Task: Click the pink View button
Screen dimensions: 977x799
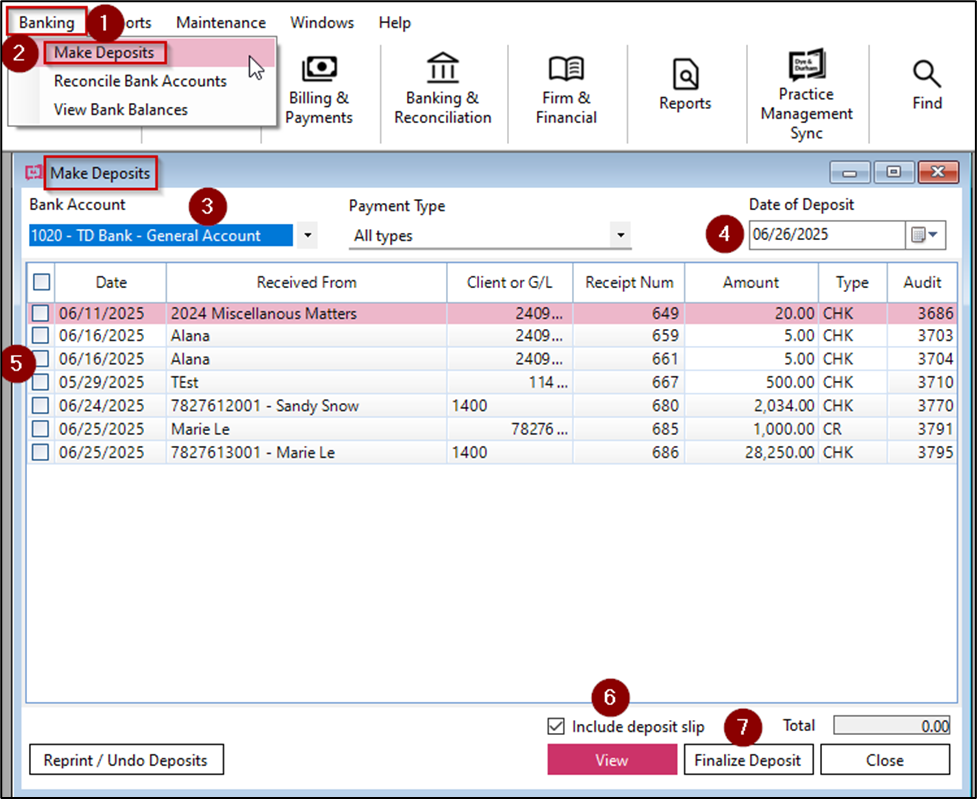Action: point(612,760)
